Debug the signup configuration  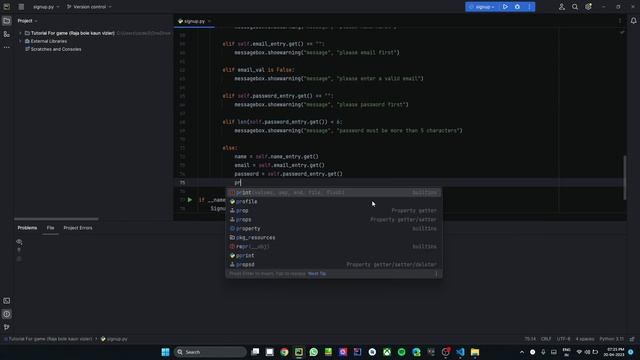pos(517,7)
